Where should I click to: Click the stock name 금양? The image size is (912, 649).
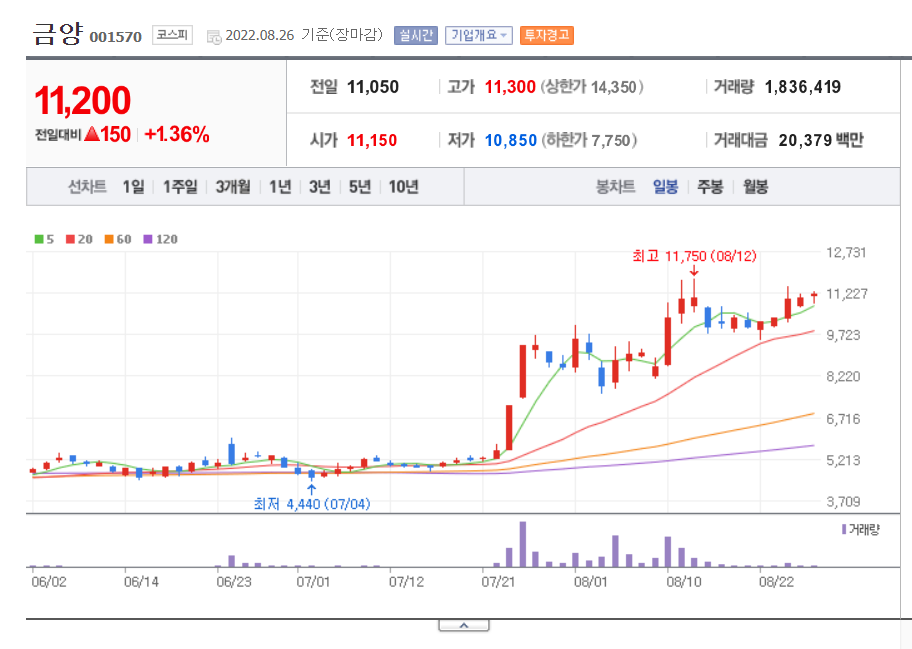[58, 34]
